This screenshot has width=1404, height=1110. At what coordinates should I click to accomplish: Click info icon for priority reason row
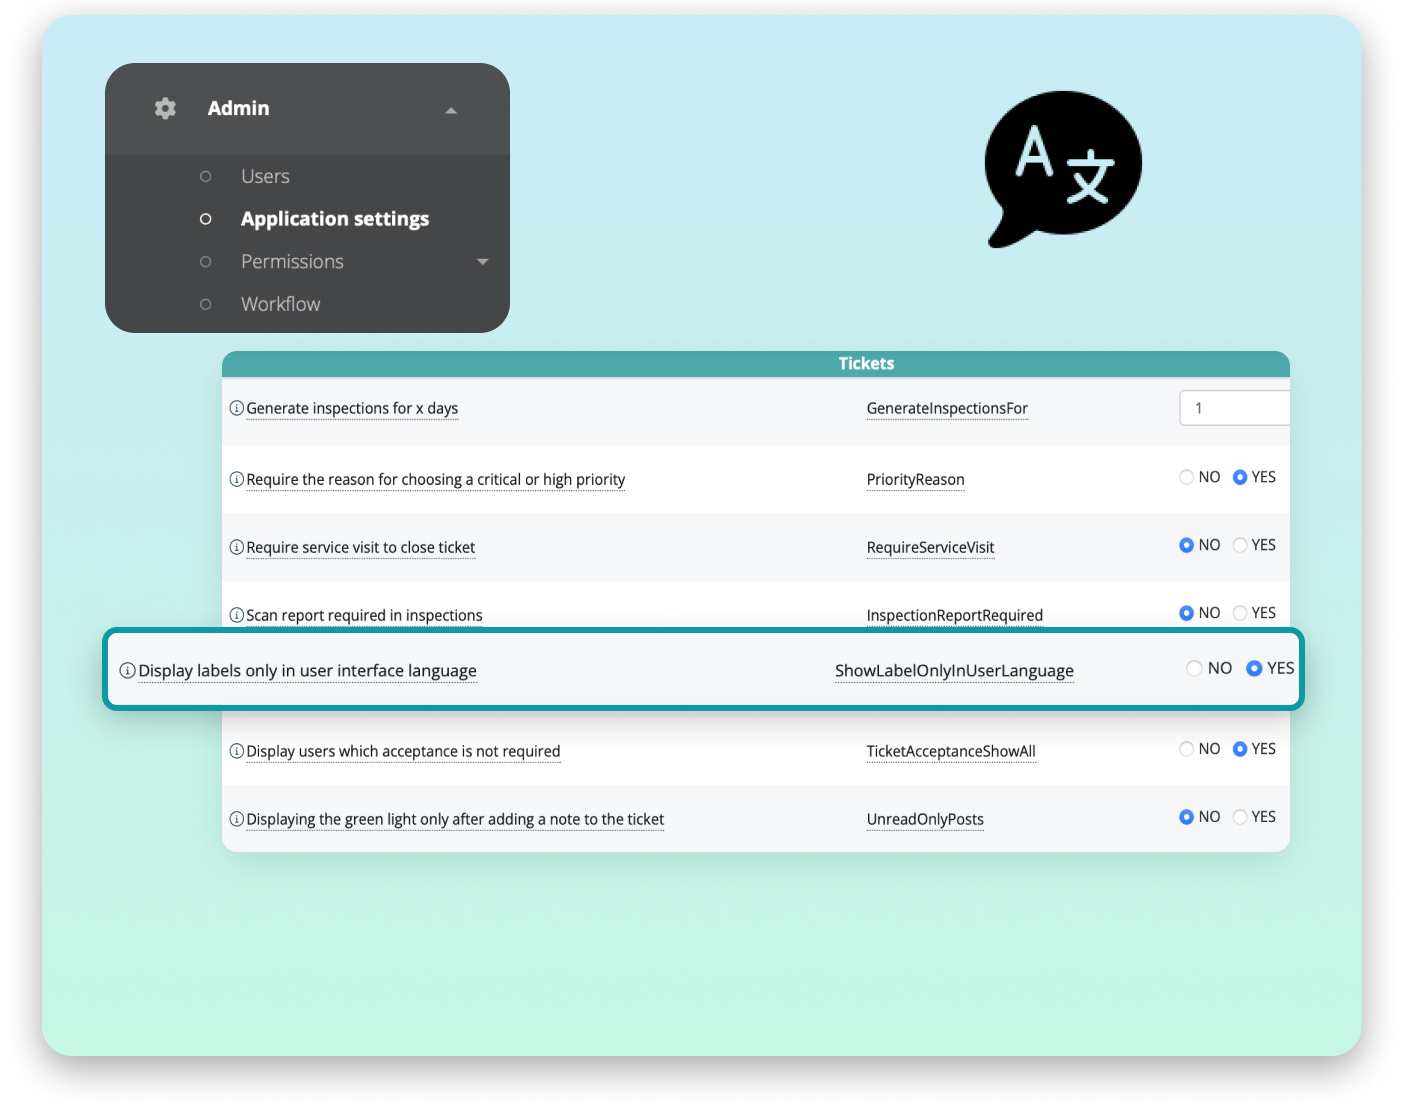point(237,479)
